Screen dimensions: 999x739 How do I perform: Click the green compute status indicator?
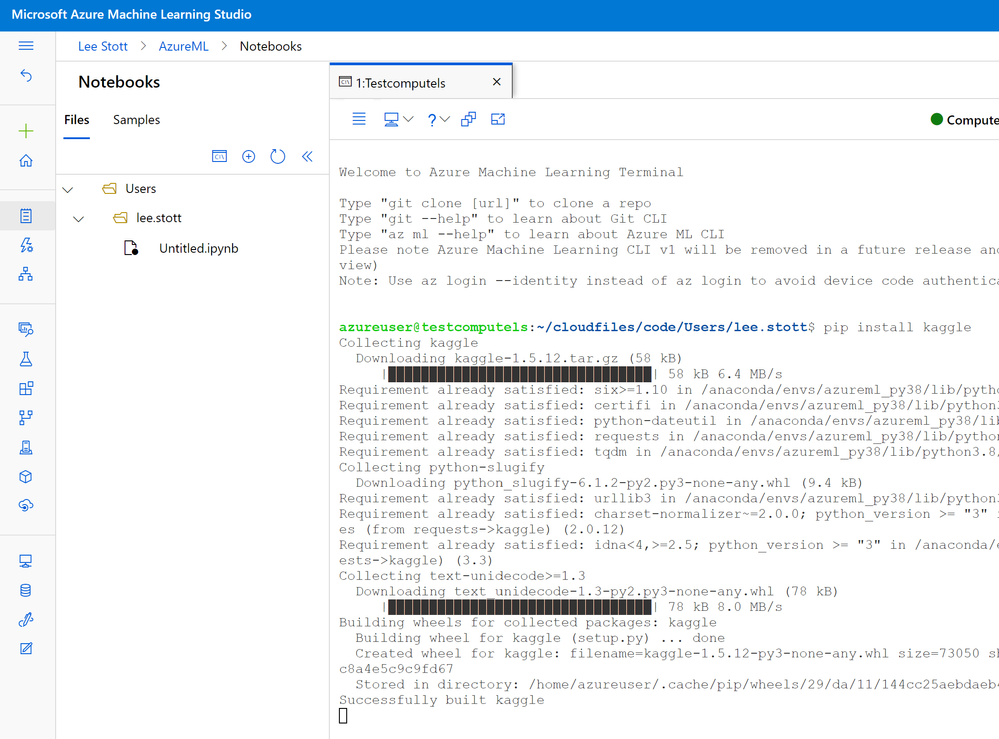(937, 119)
